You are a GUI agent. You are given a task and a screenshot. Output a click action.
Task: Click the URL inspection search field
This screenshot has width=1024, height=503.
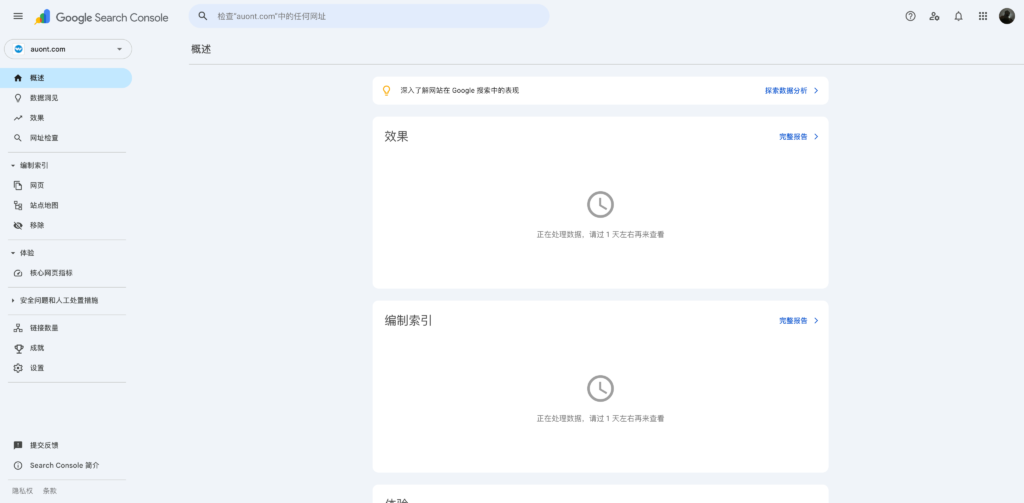point(369,16)
